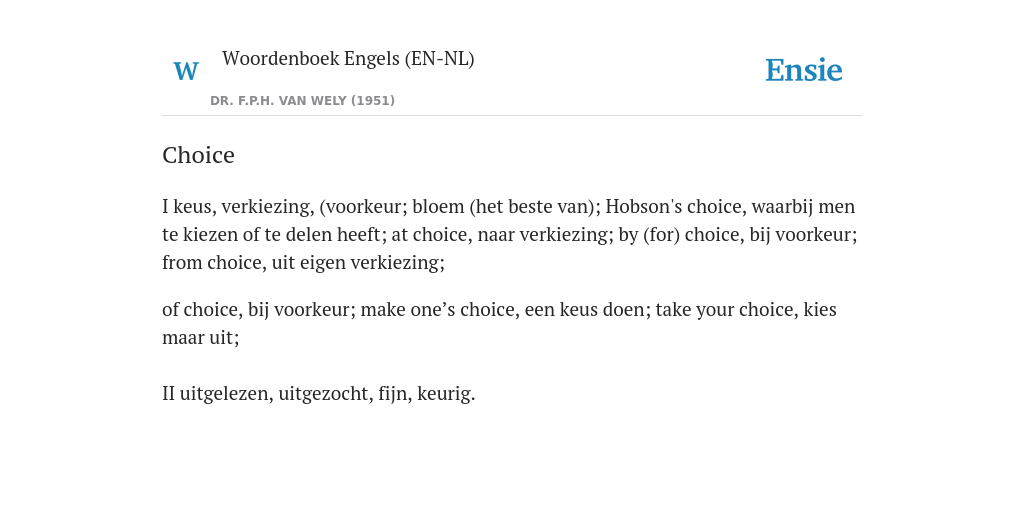Click the word 'uitgezocht'
The height and width of the screenshot is (512, 1024).
coord(325,394)
